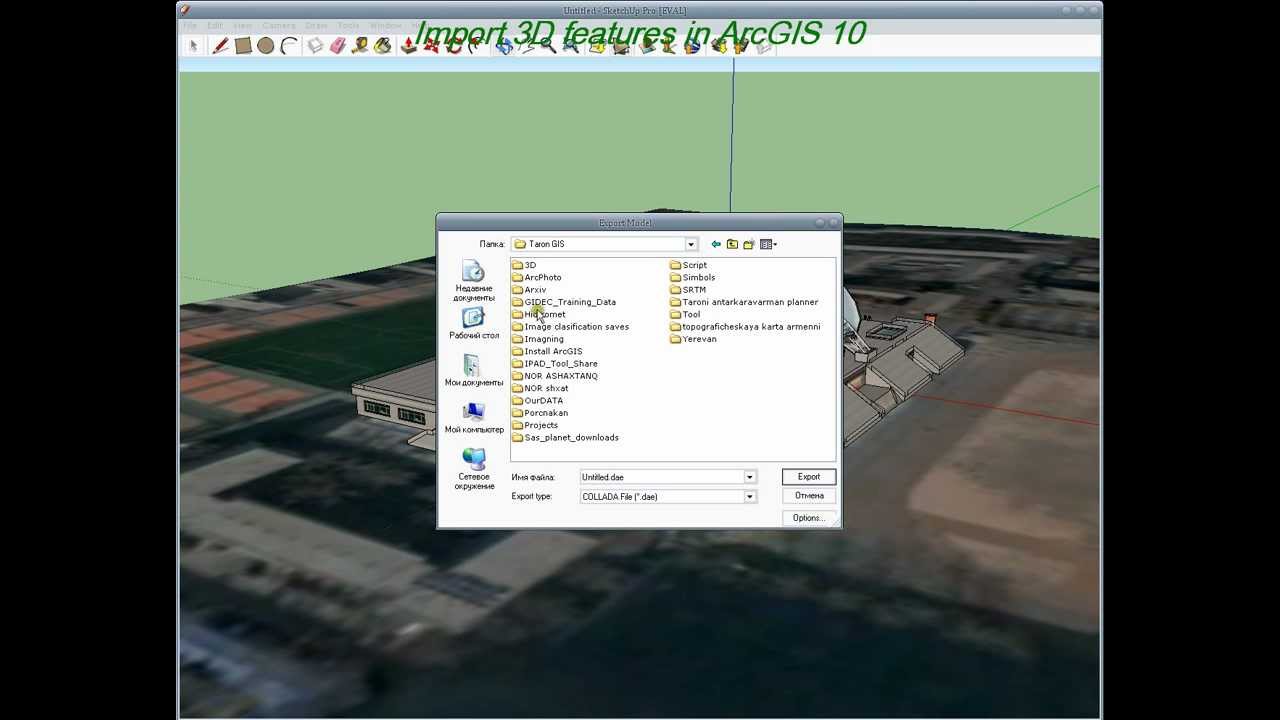Image resolution: width=1280 pixels, height=720 pixels.
Task: Pick the Line pencil tool
Action: (x=221, y=46)
